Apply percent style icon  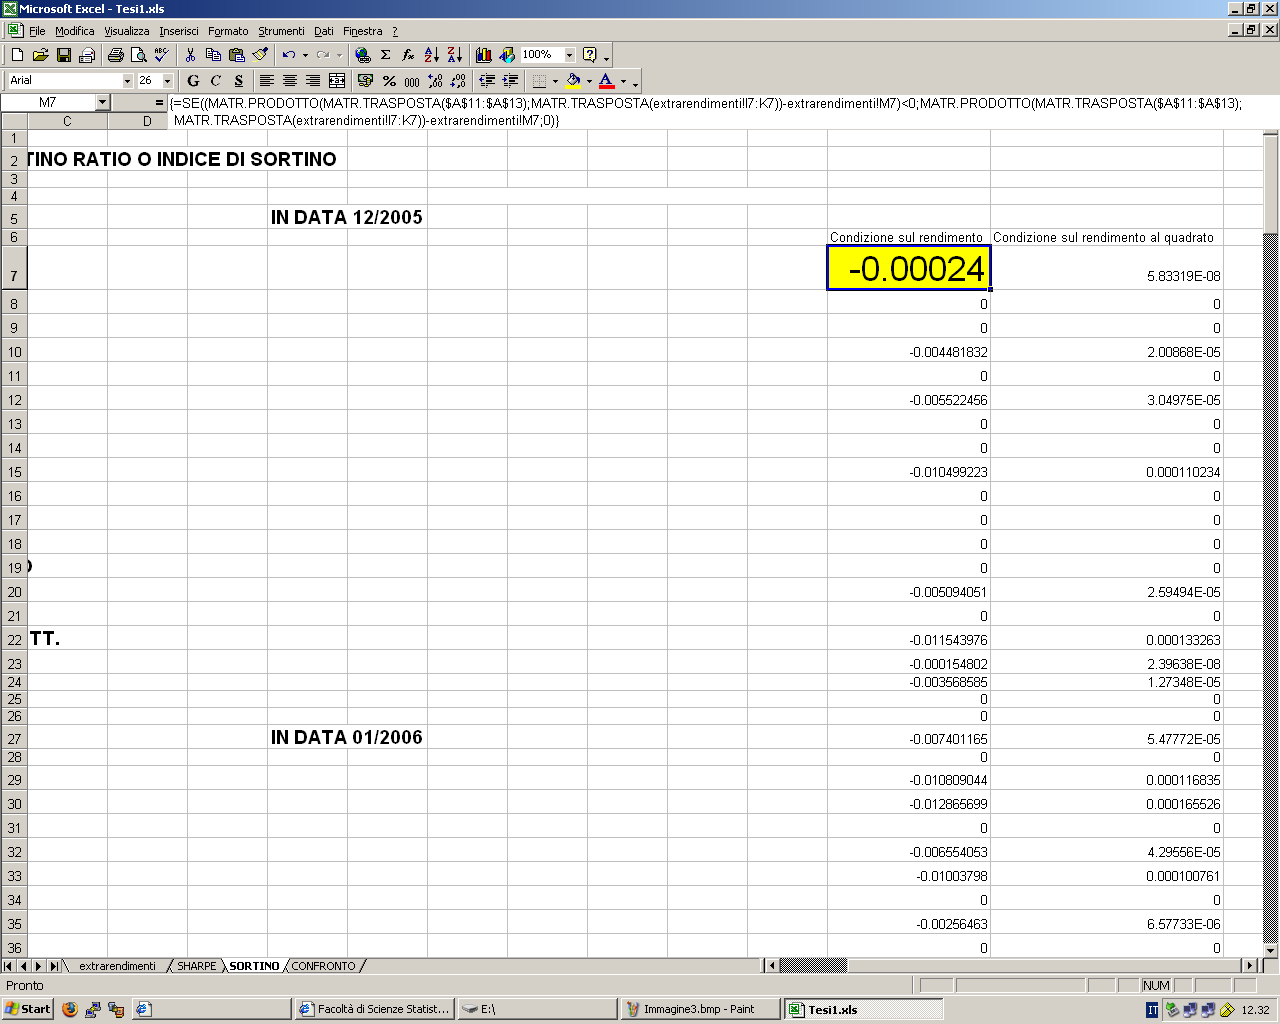[389, 81]
